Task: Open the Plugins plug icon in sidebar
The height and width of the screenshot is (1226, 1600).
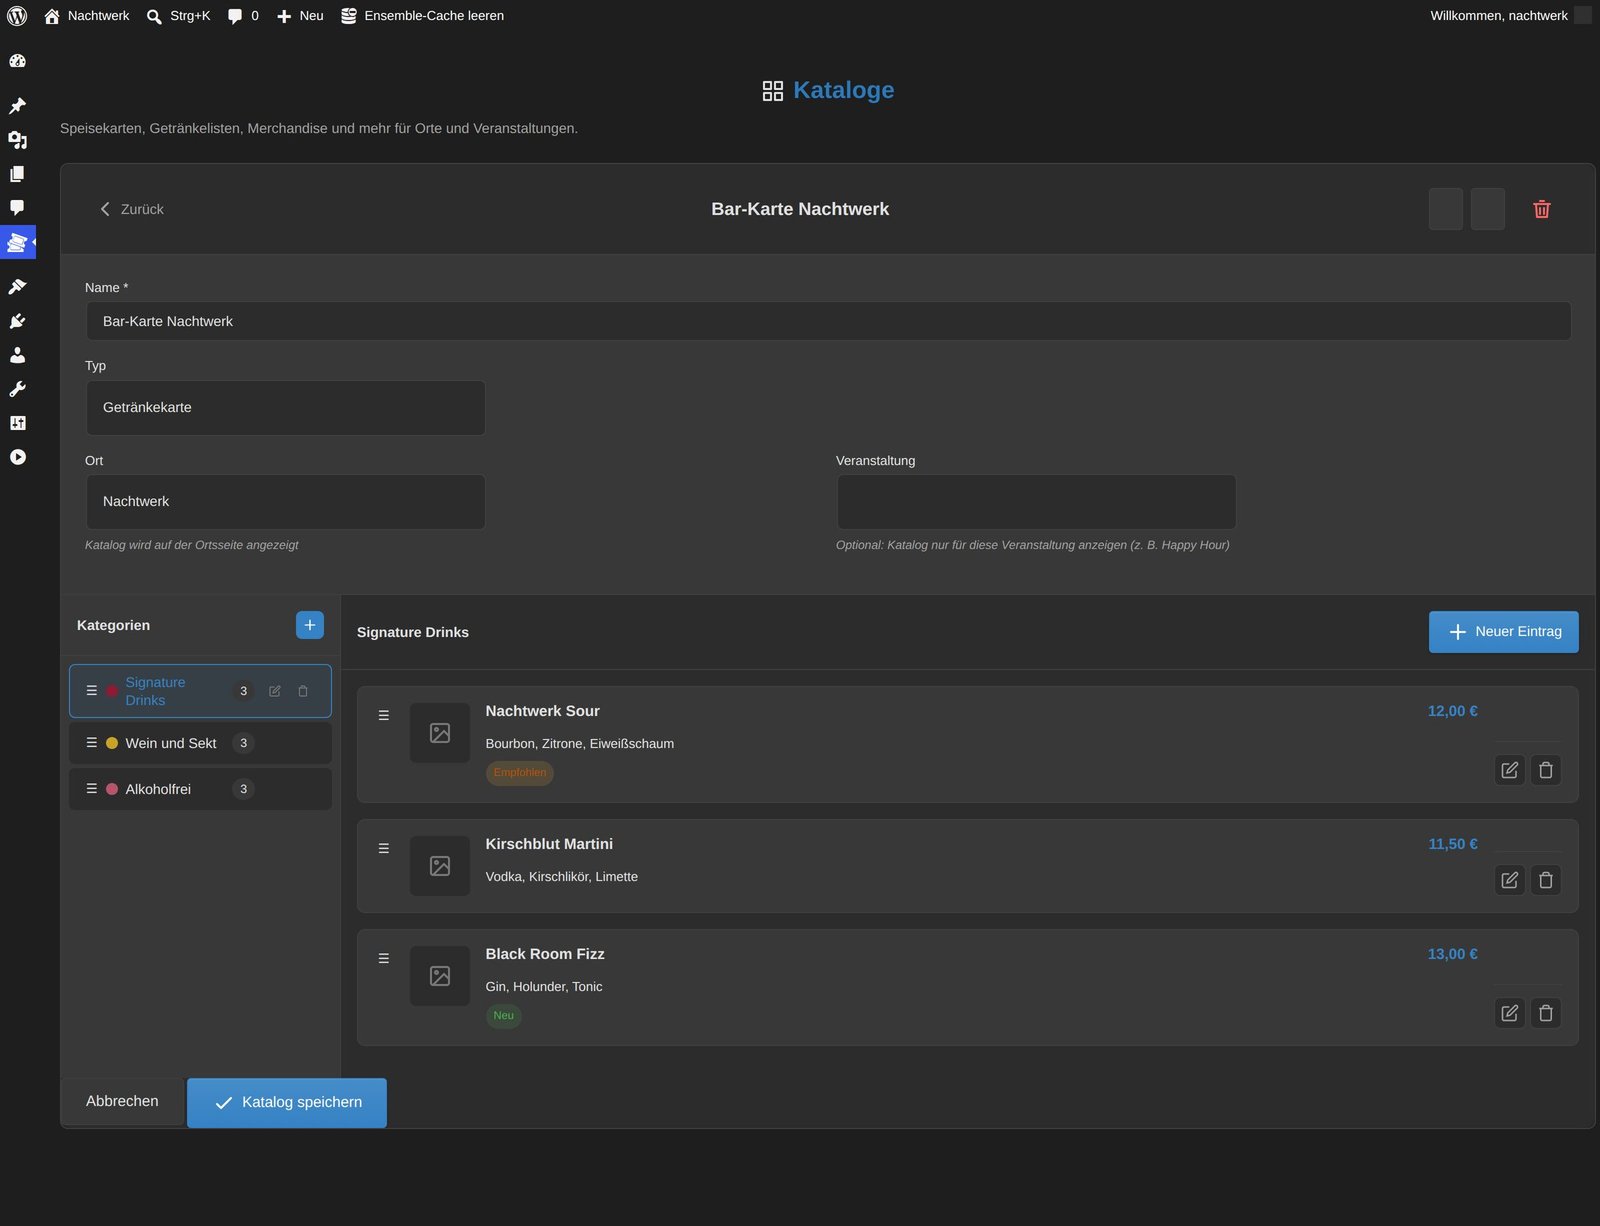Action: click(x=17, y=321)
